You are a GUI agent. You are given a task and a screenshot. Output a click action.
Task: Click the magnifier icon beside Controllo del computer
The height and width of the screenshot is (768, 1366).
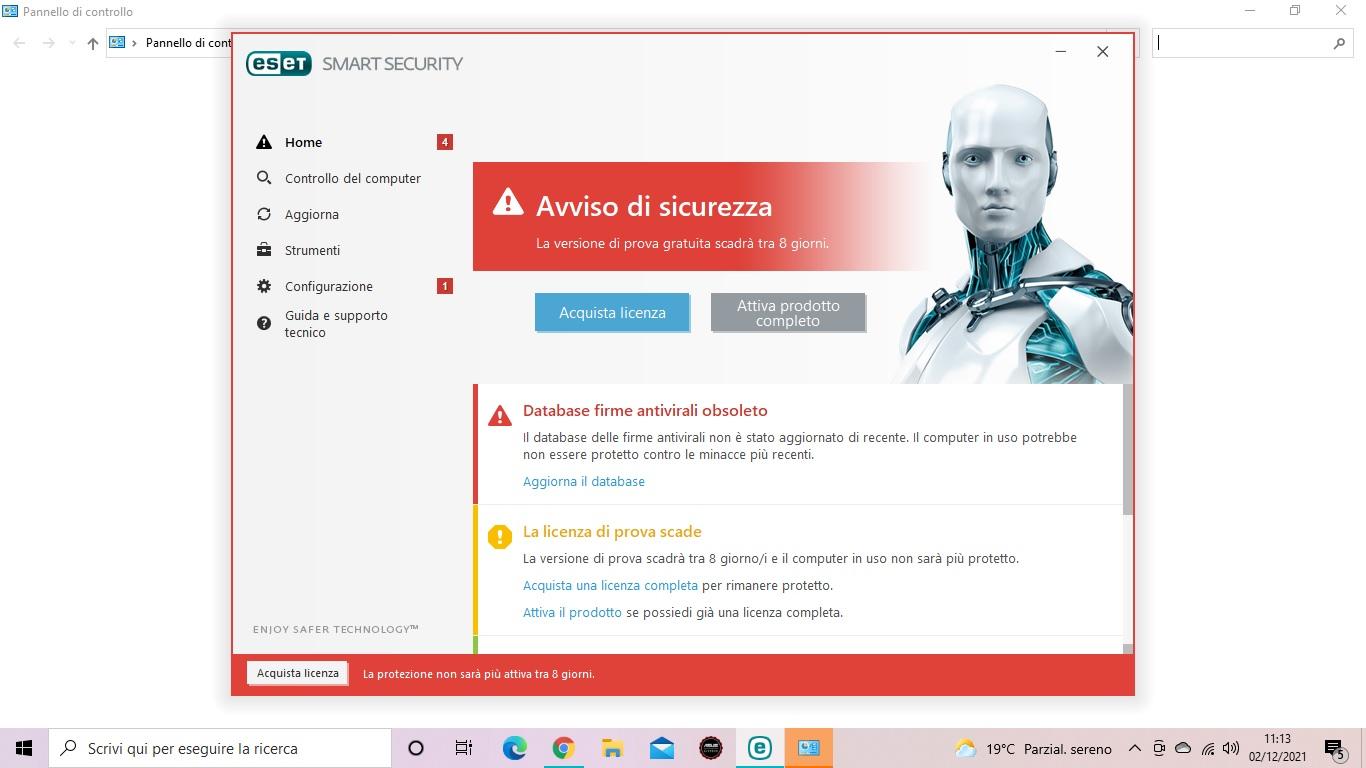coord(264,178)
